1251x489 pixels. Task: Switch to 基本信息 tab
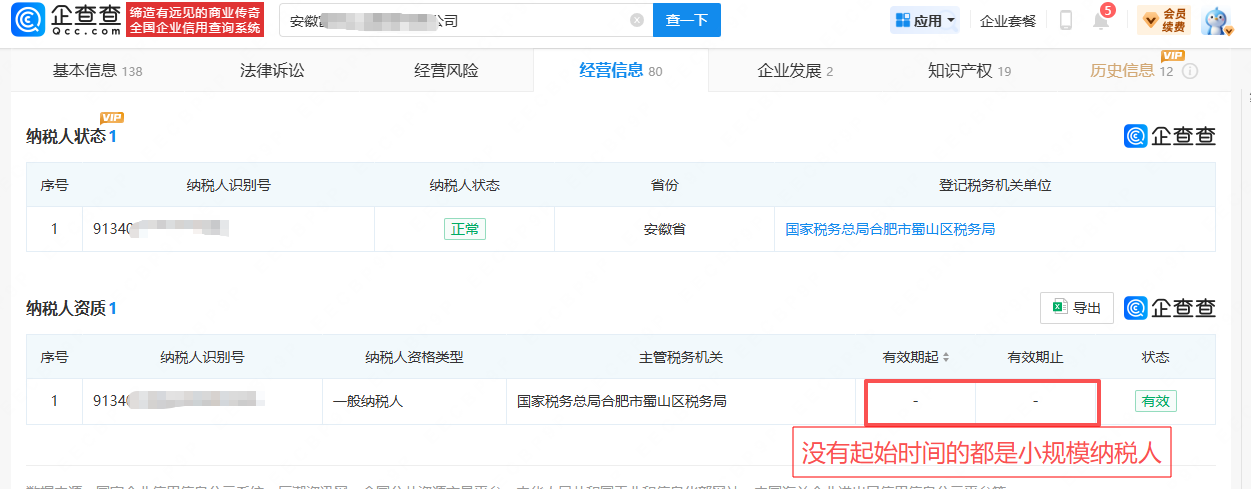[97, 71]
